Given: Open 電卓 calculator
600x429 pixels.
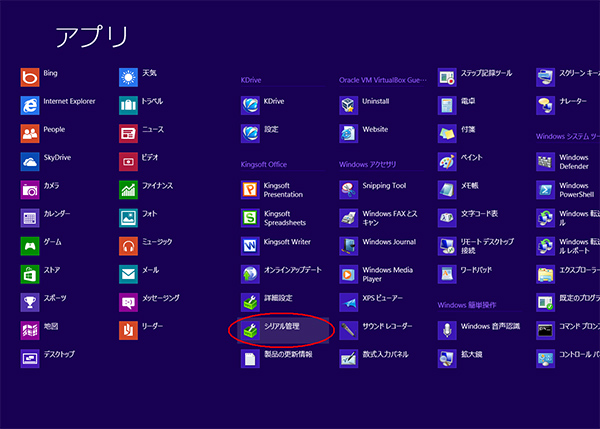Looking at the screenshot, I should pyautogui.click(x=447, y=105).
